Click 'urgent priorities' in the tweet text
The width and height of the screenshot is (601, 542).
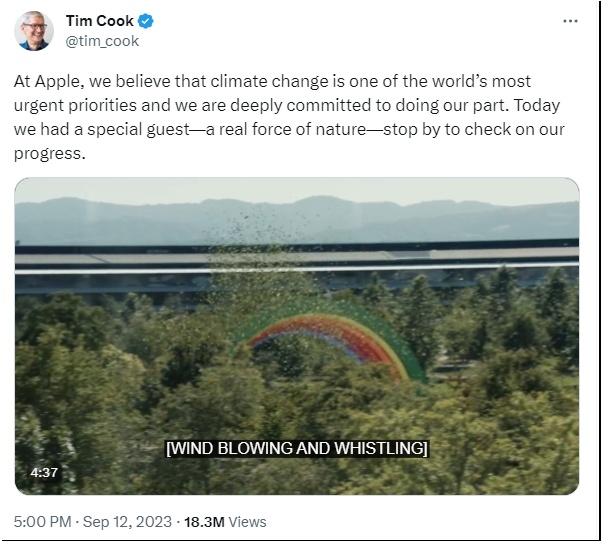click(x=75, y=106)
